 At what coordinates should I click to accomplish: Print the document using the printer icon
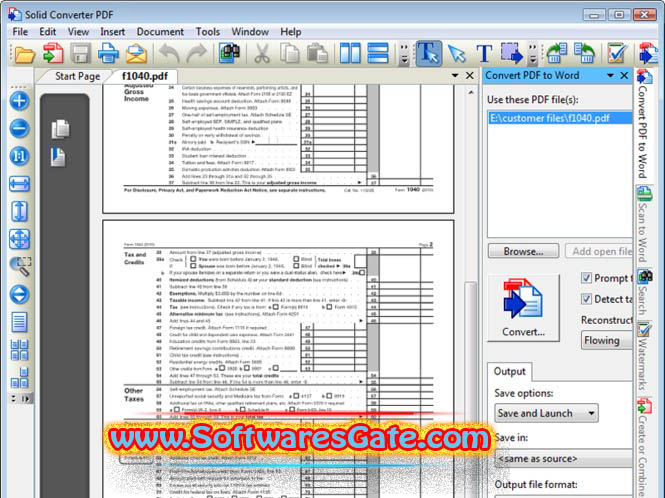(109, 54)
